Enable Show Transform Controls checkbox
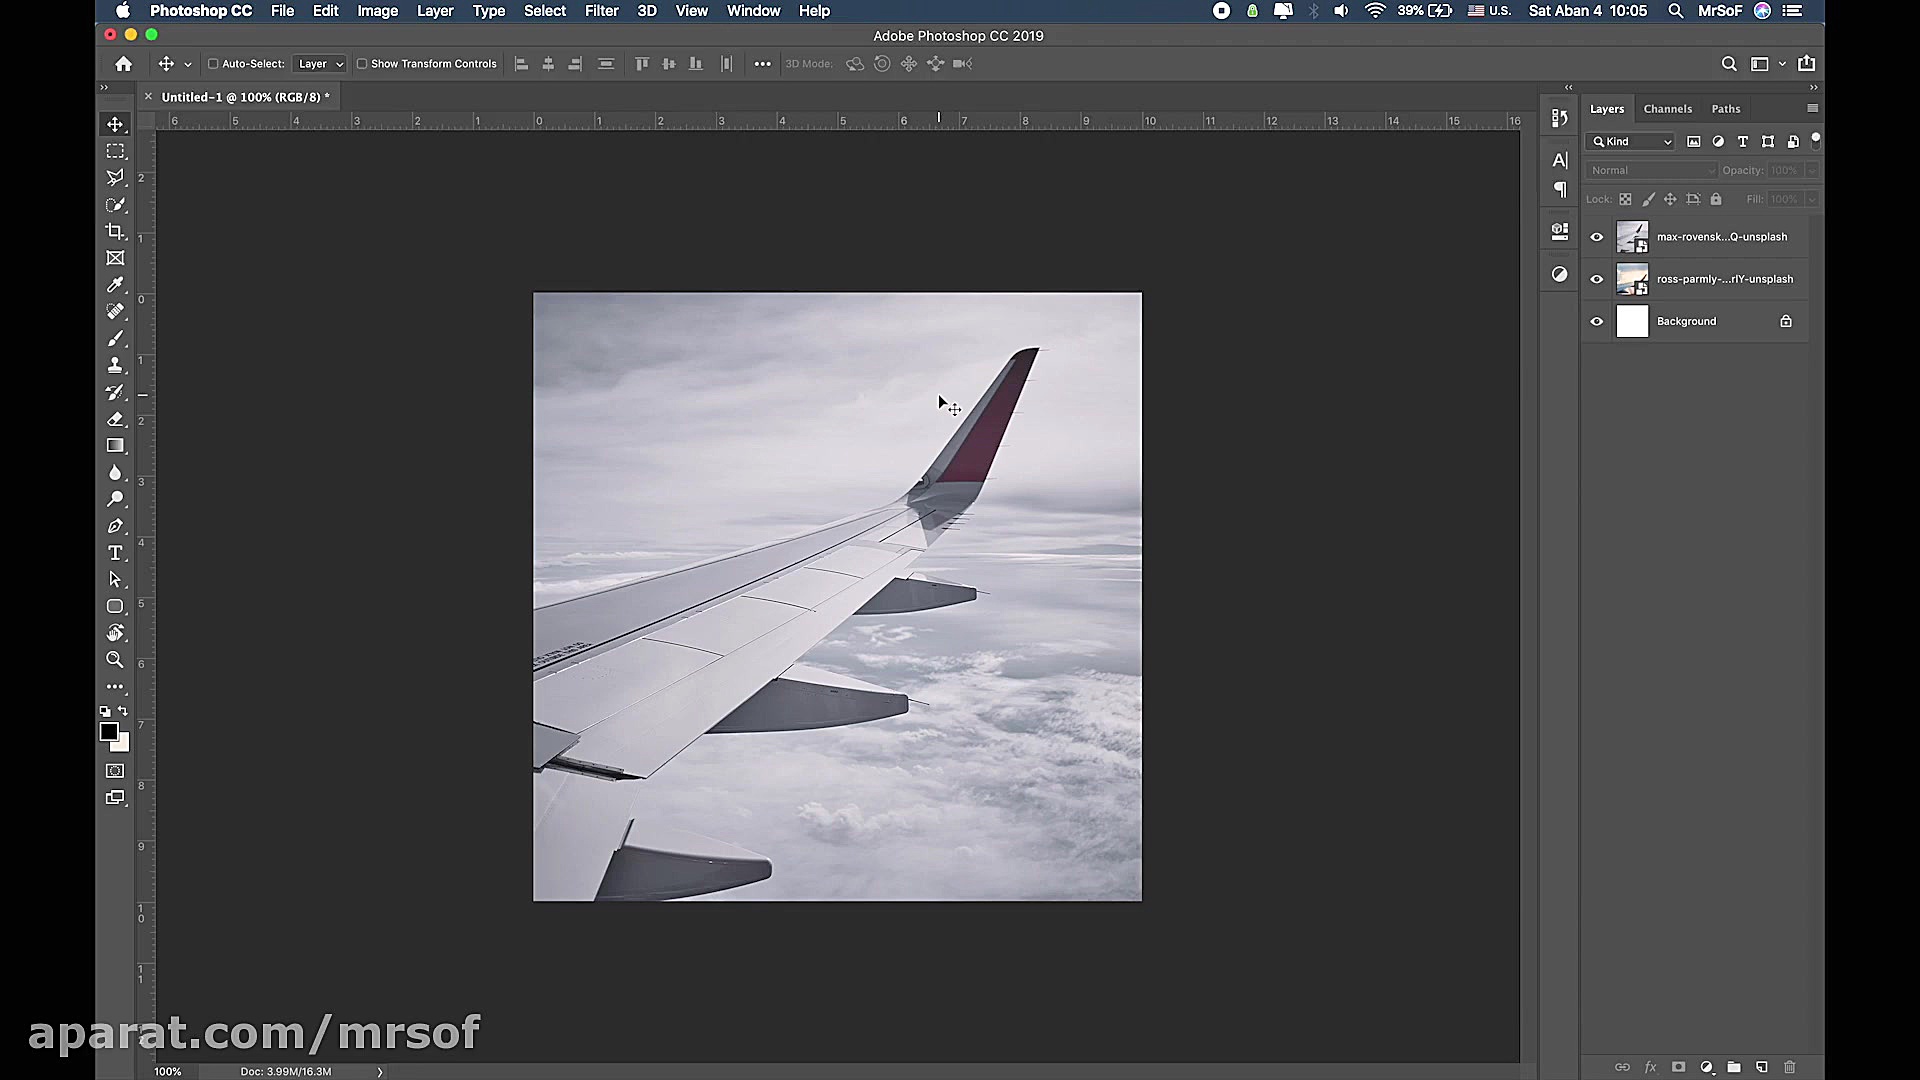The height and width of the screenshot is (1080, 1920). coord(362,64)
